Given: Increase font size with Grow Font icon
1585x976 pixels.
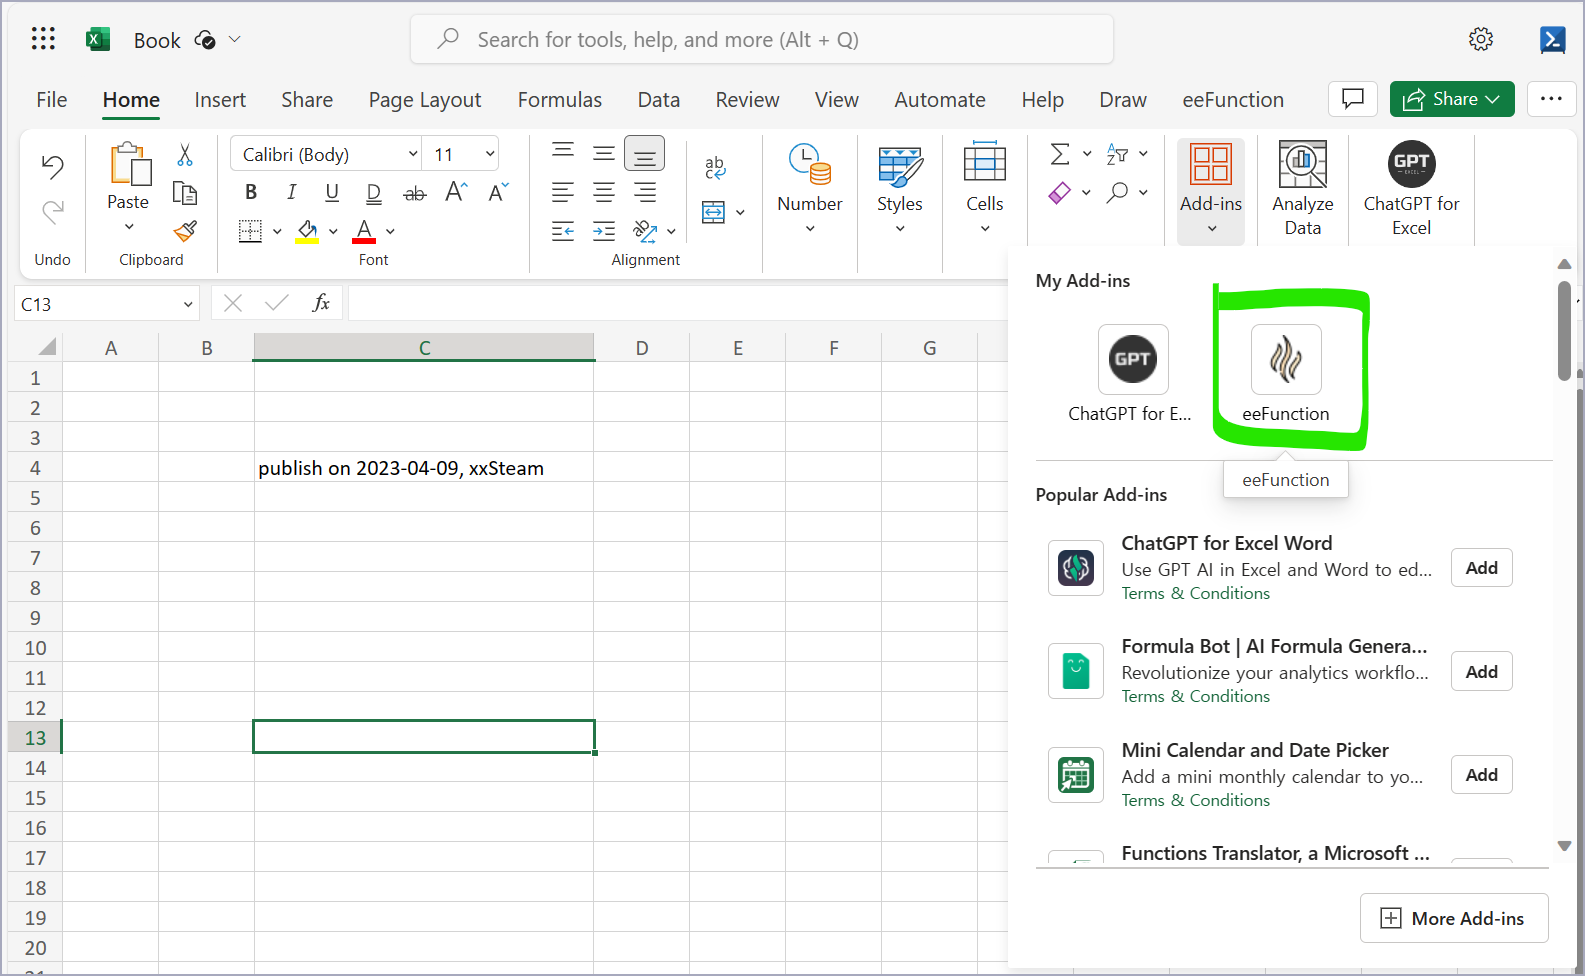Looking at the screenshot, I should coord(456,192).
